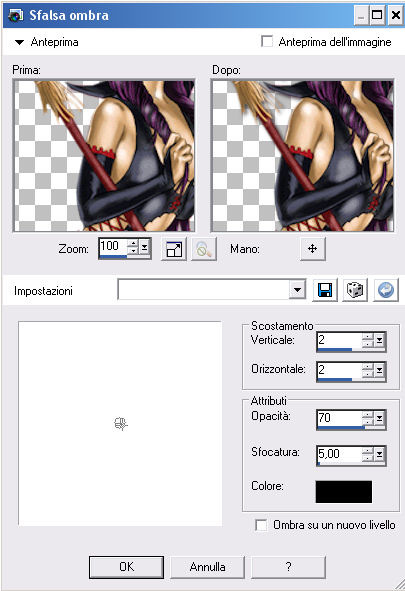Screen dimensions: 405x591
Task: Click the shadow offset crosshair handle
Action: (121, 424)
